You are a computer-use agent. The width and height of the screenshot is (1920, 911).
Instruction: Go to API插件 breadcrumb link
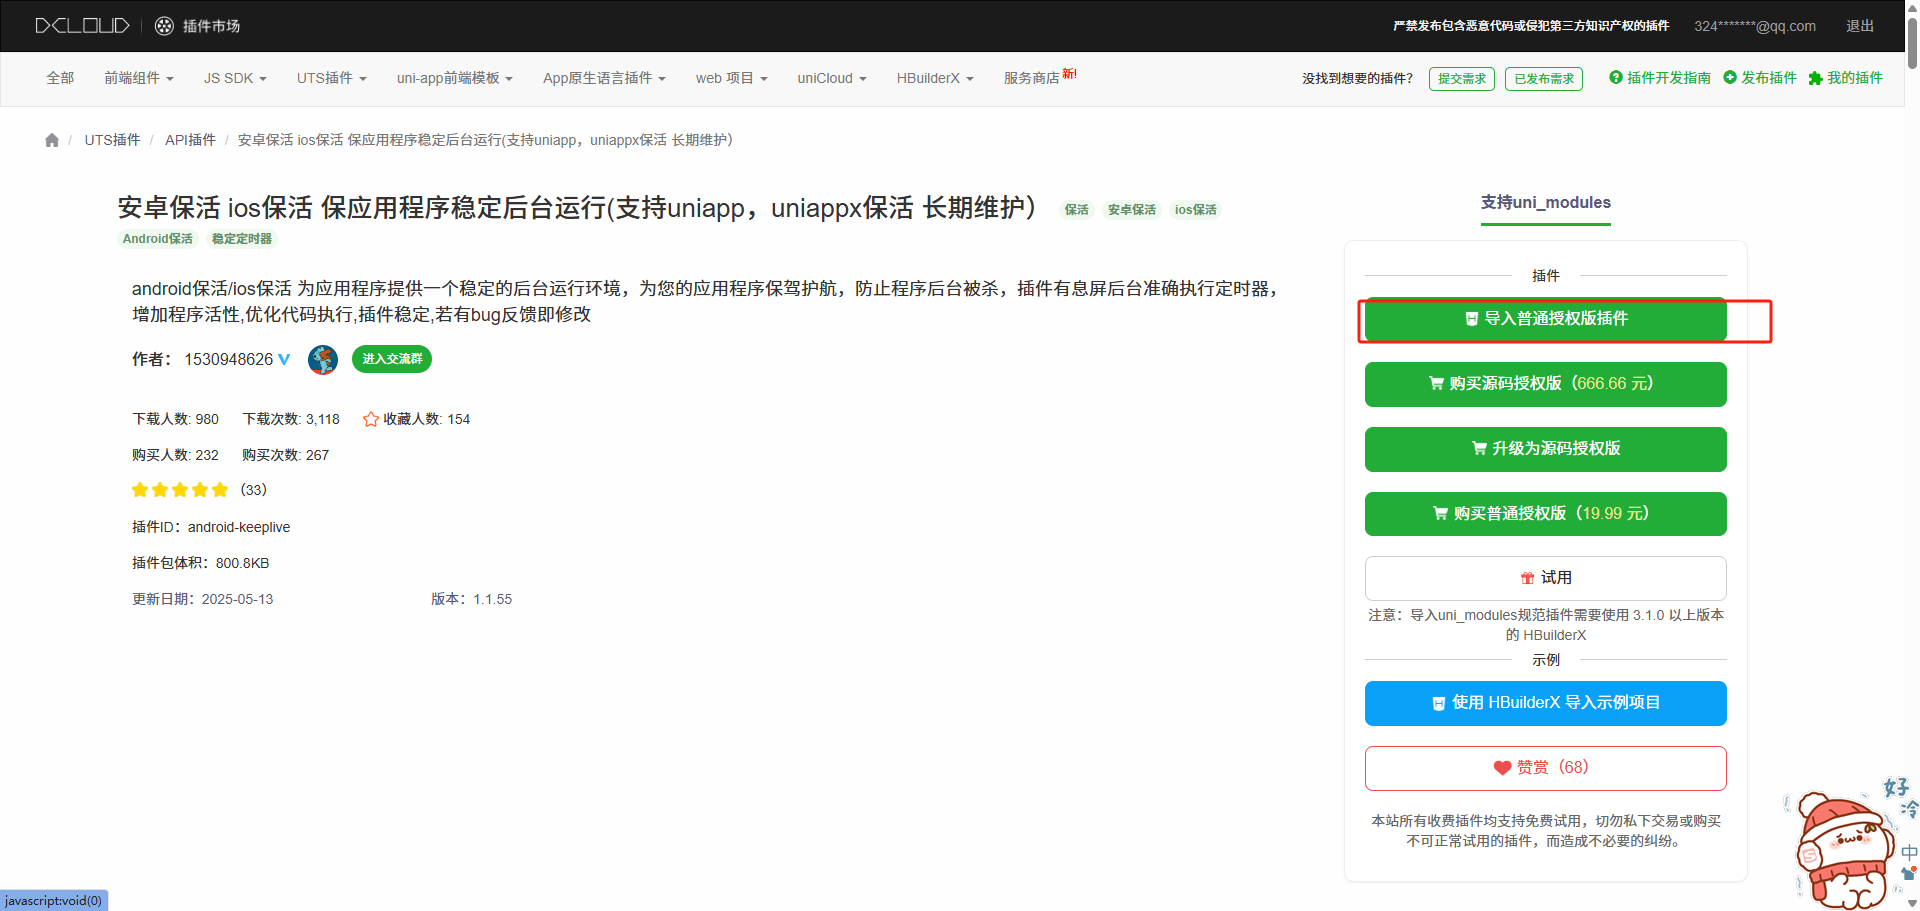click(x=190, y=140)
